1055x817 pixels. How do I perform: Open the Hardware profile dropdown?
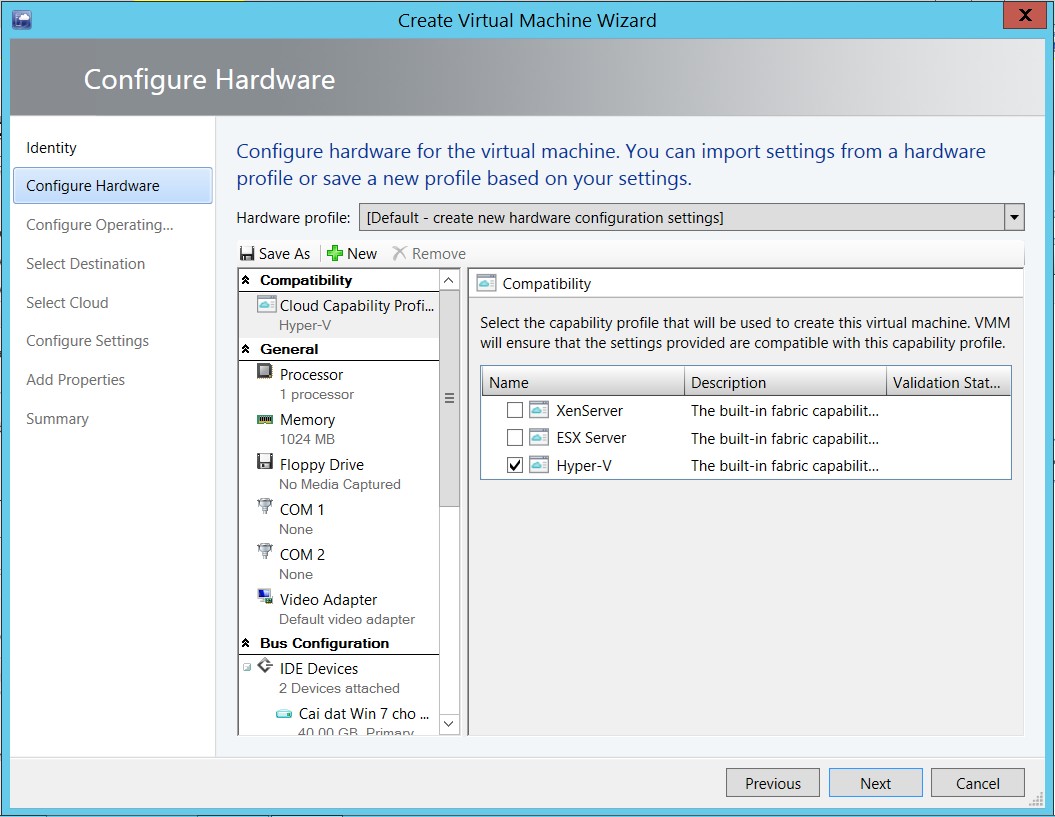tap(1014, 217)
